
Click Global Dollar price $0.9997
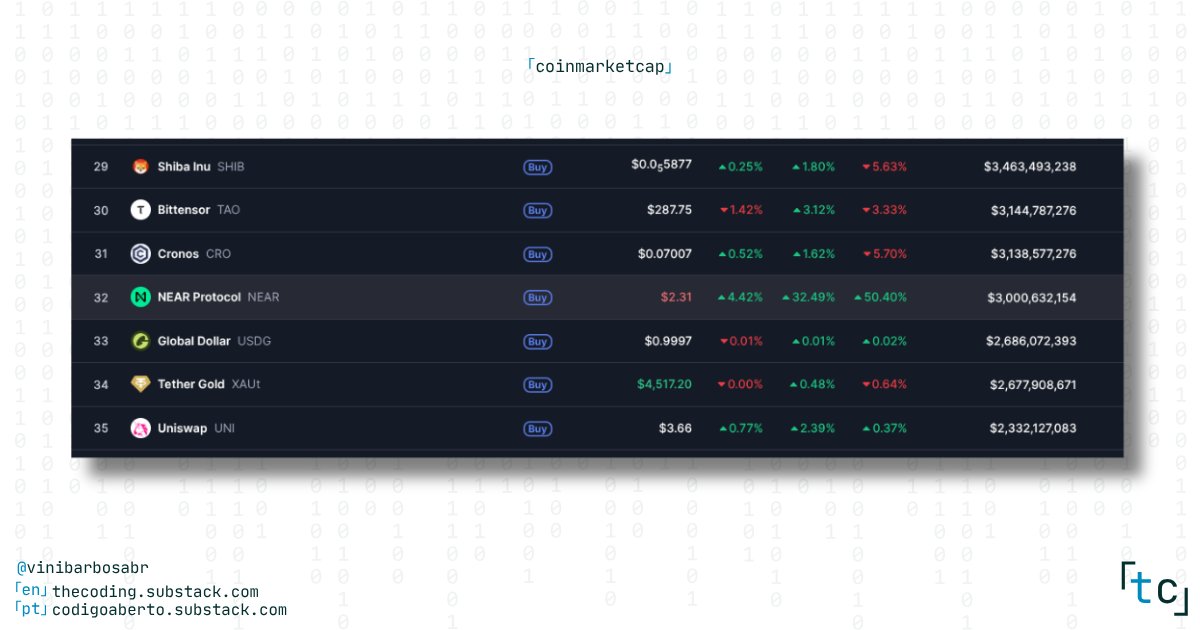pyautogui.click(x=668, y=341)
